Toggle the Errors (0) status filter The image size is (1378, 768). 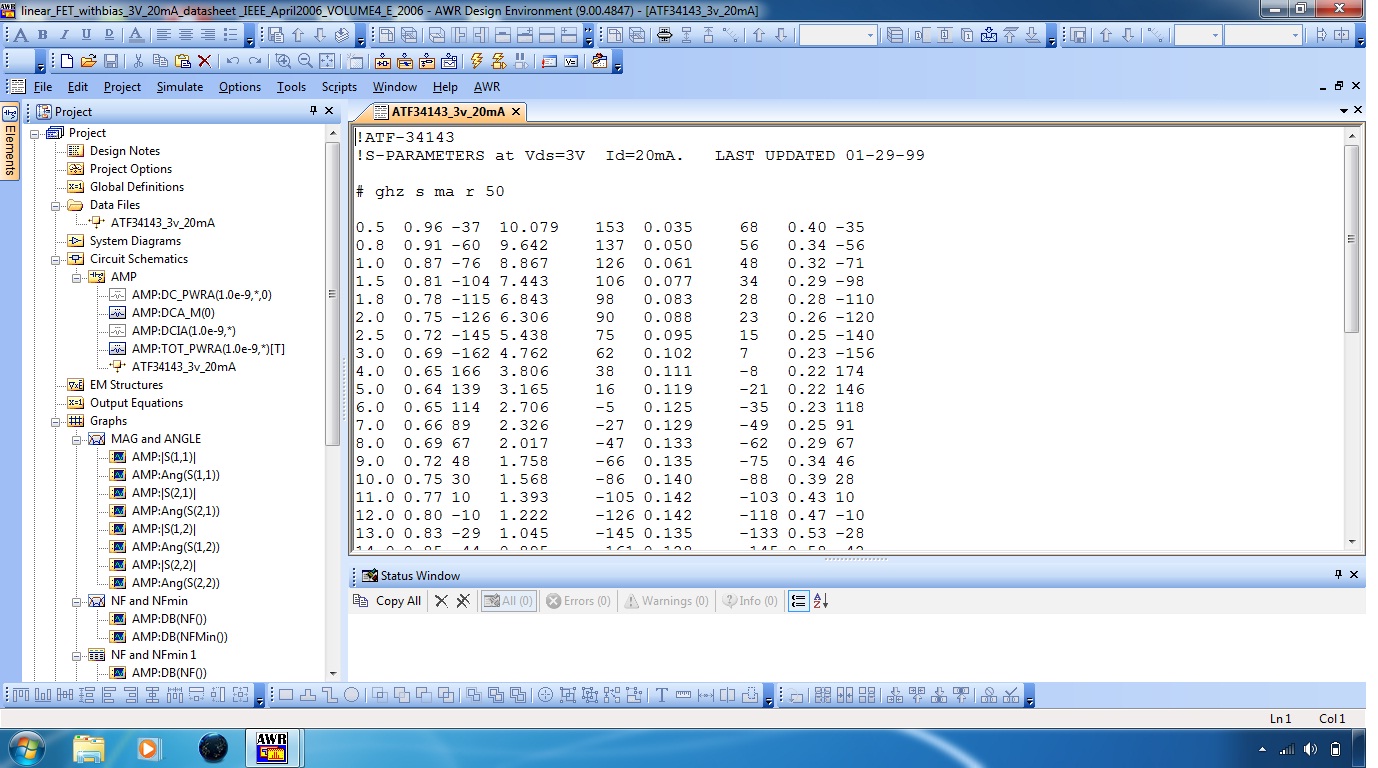point(578,601)
